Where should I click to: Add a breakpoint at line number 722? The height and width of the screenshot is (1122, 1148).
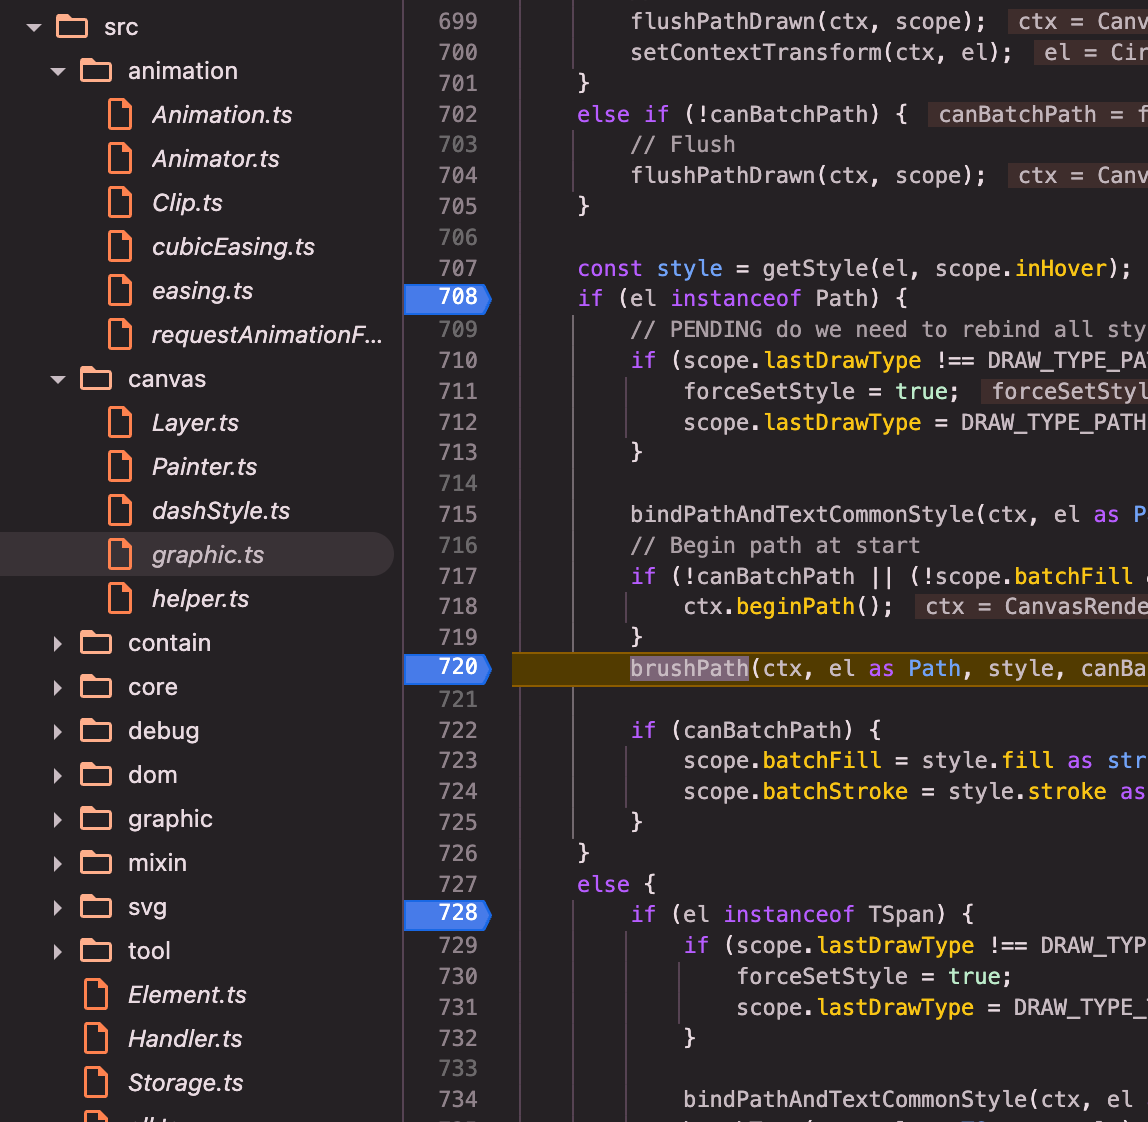[x=458, y=730]
